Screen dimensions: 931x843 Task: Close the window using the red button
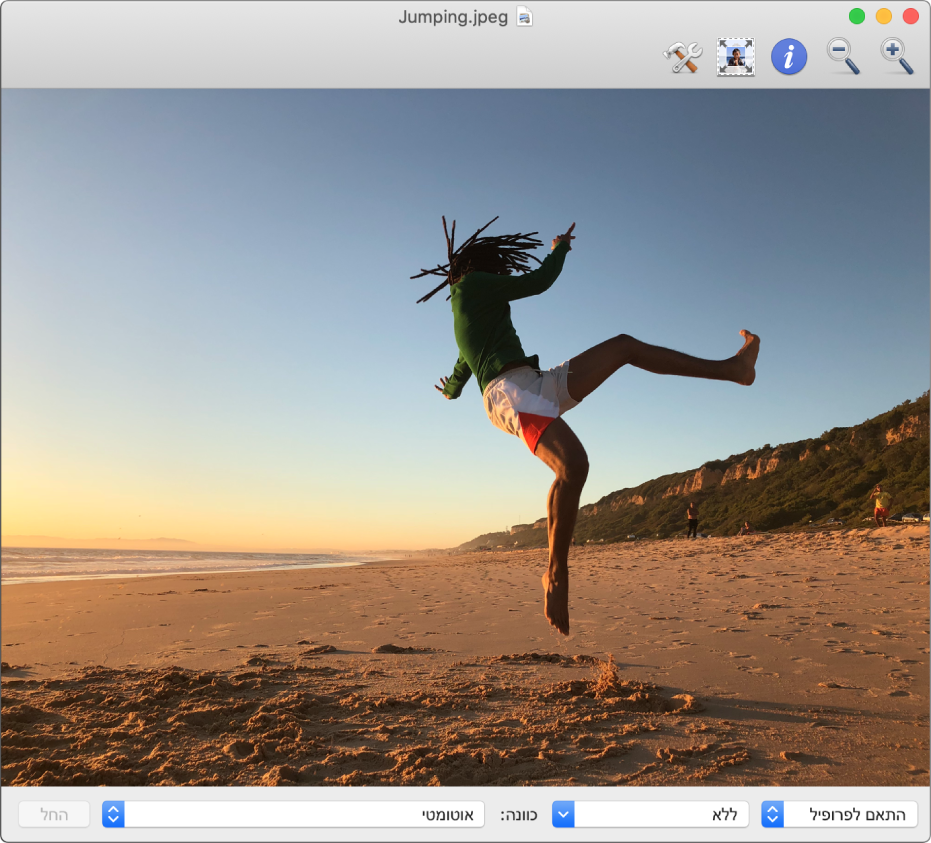click(x=911, y=16)
